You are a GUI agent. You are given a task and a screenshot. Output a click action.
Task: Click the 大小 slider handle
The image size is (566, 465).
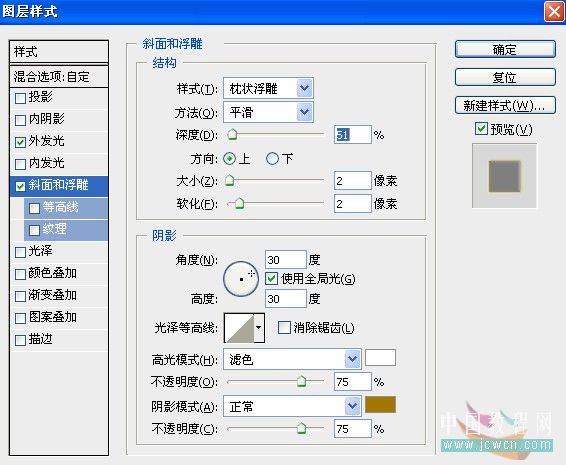(x=230, y=180)
